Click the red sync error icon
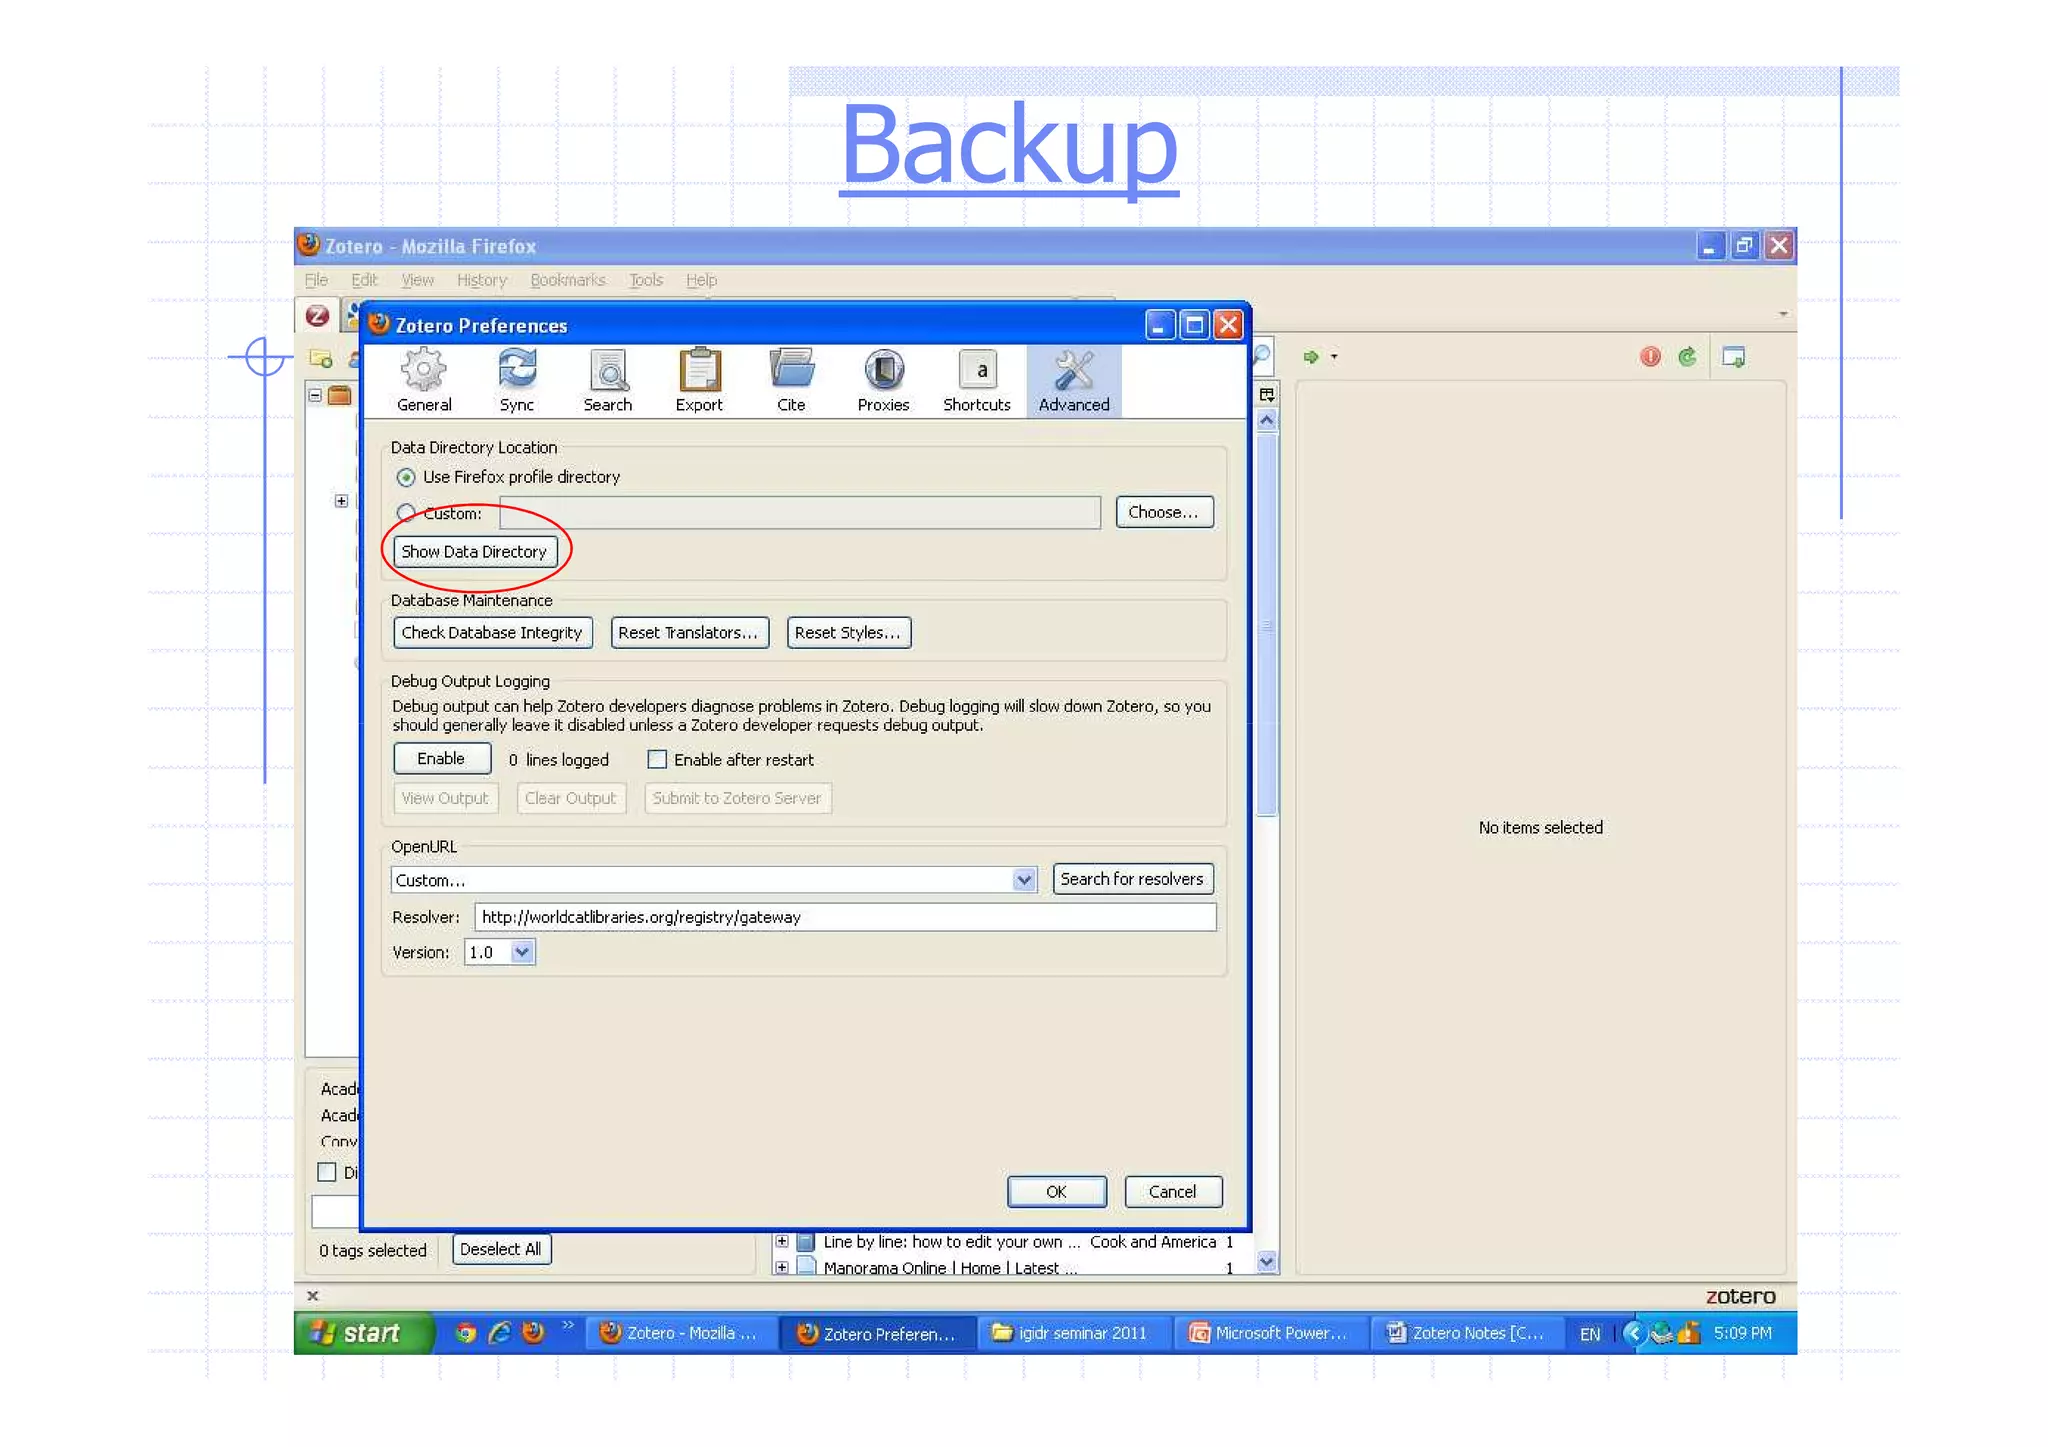The image size is (2048, 1447). tap(1650, 356)
